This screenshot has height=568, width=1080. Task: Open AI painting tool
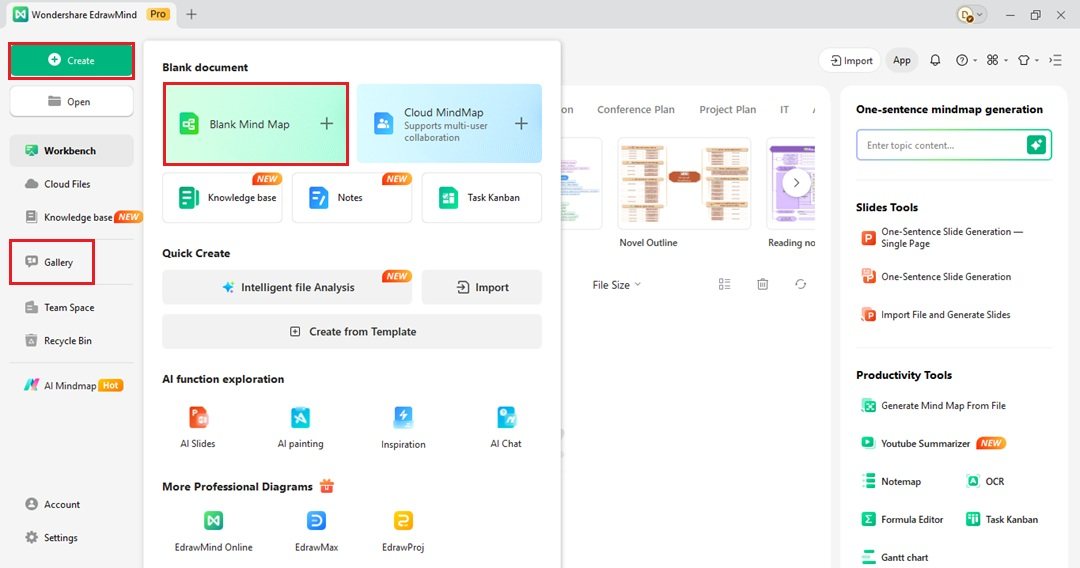[x=300, y=427]
